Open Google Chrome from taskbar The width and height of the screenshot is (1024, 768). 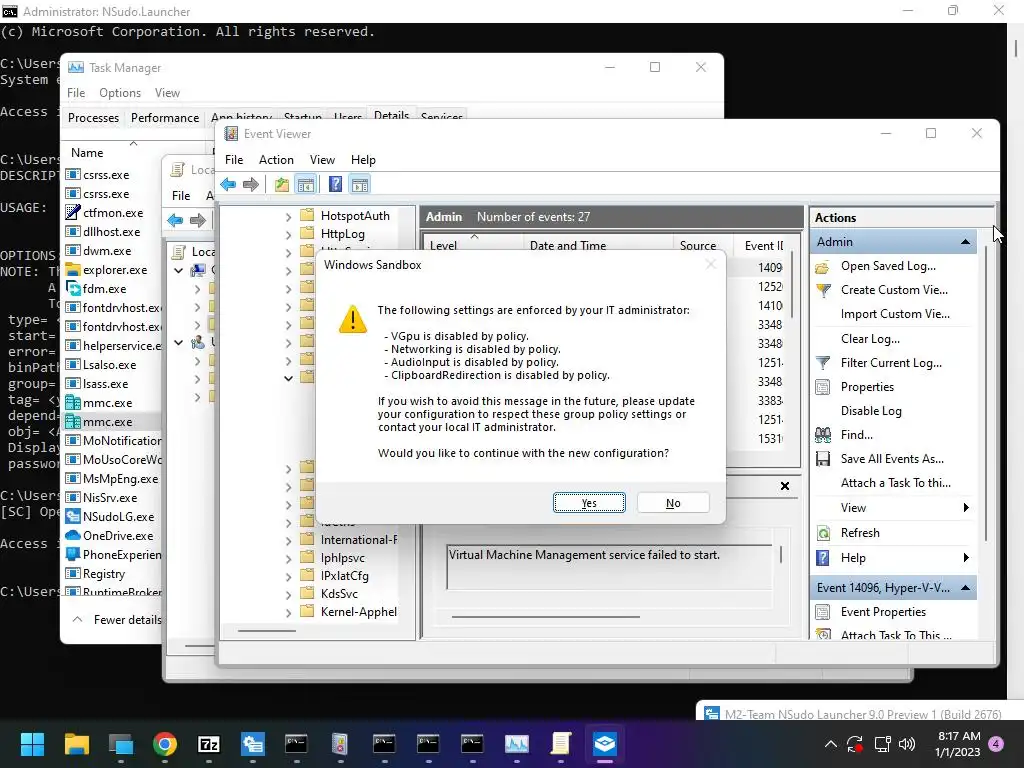(x=165, y=744)
